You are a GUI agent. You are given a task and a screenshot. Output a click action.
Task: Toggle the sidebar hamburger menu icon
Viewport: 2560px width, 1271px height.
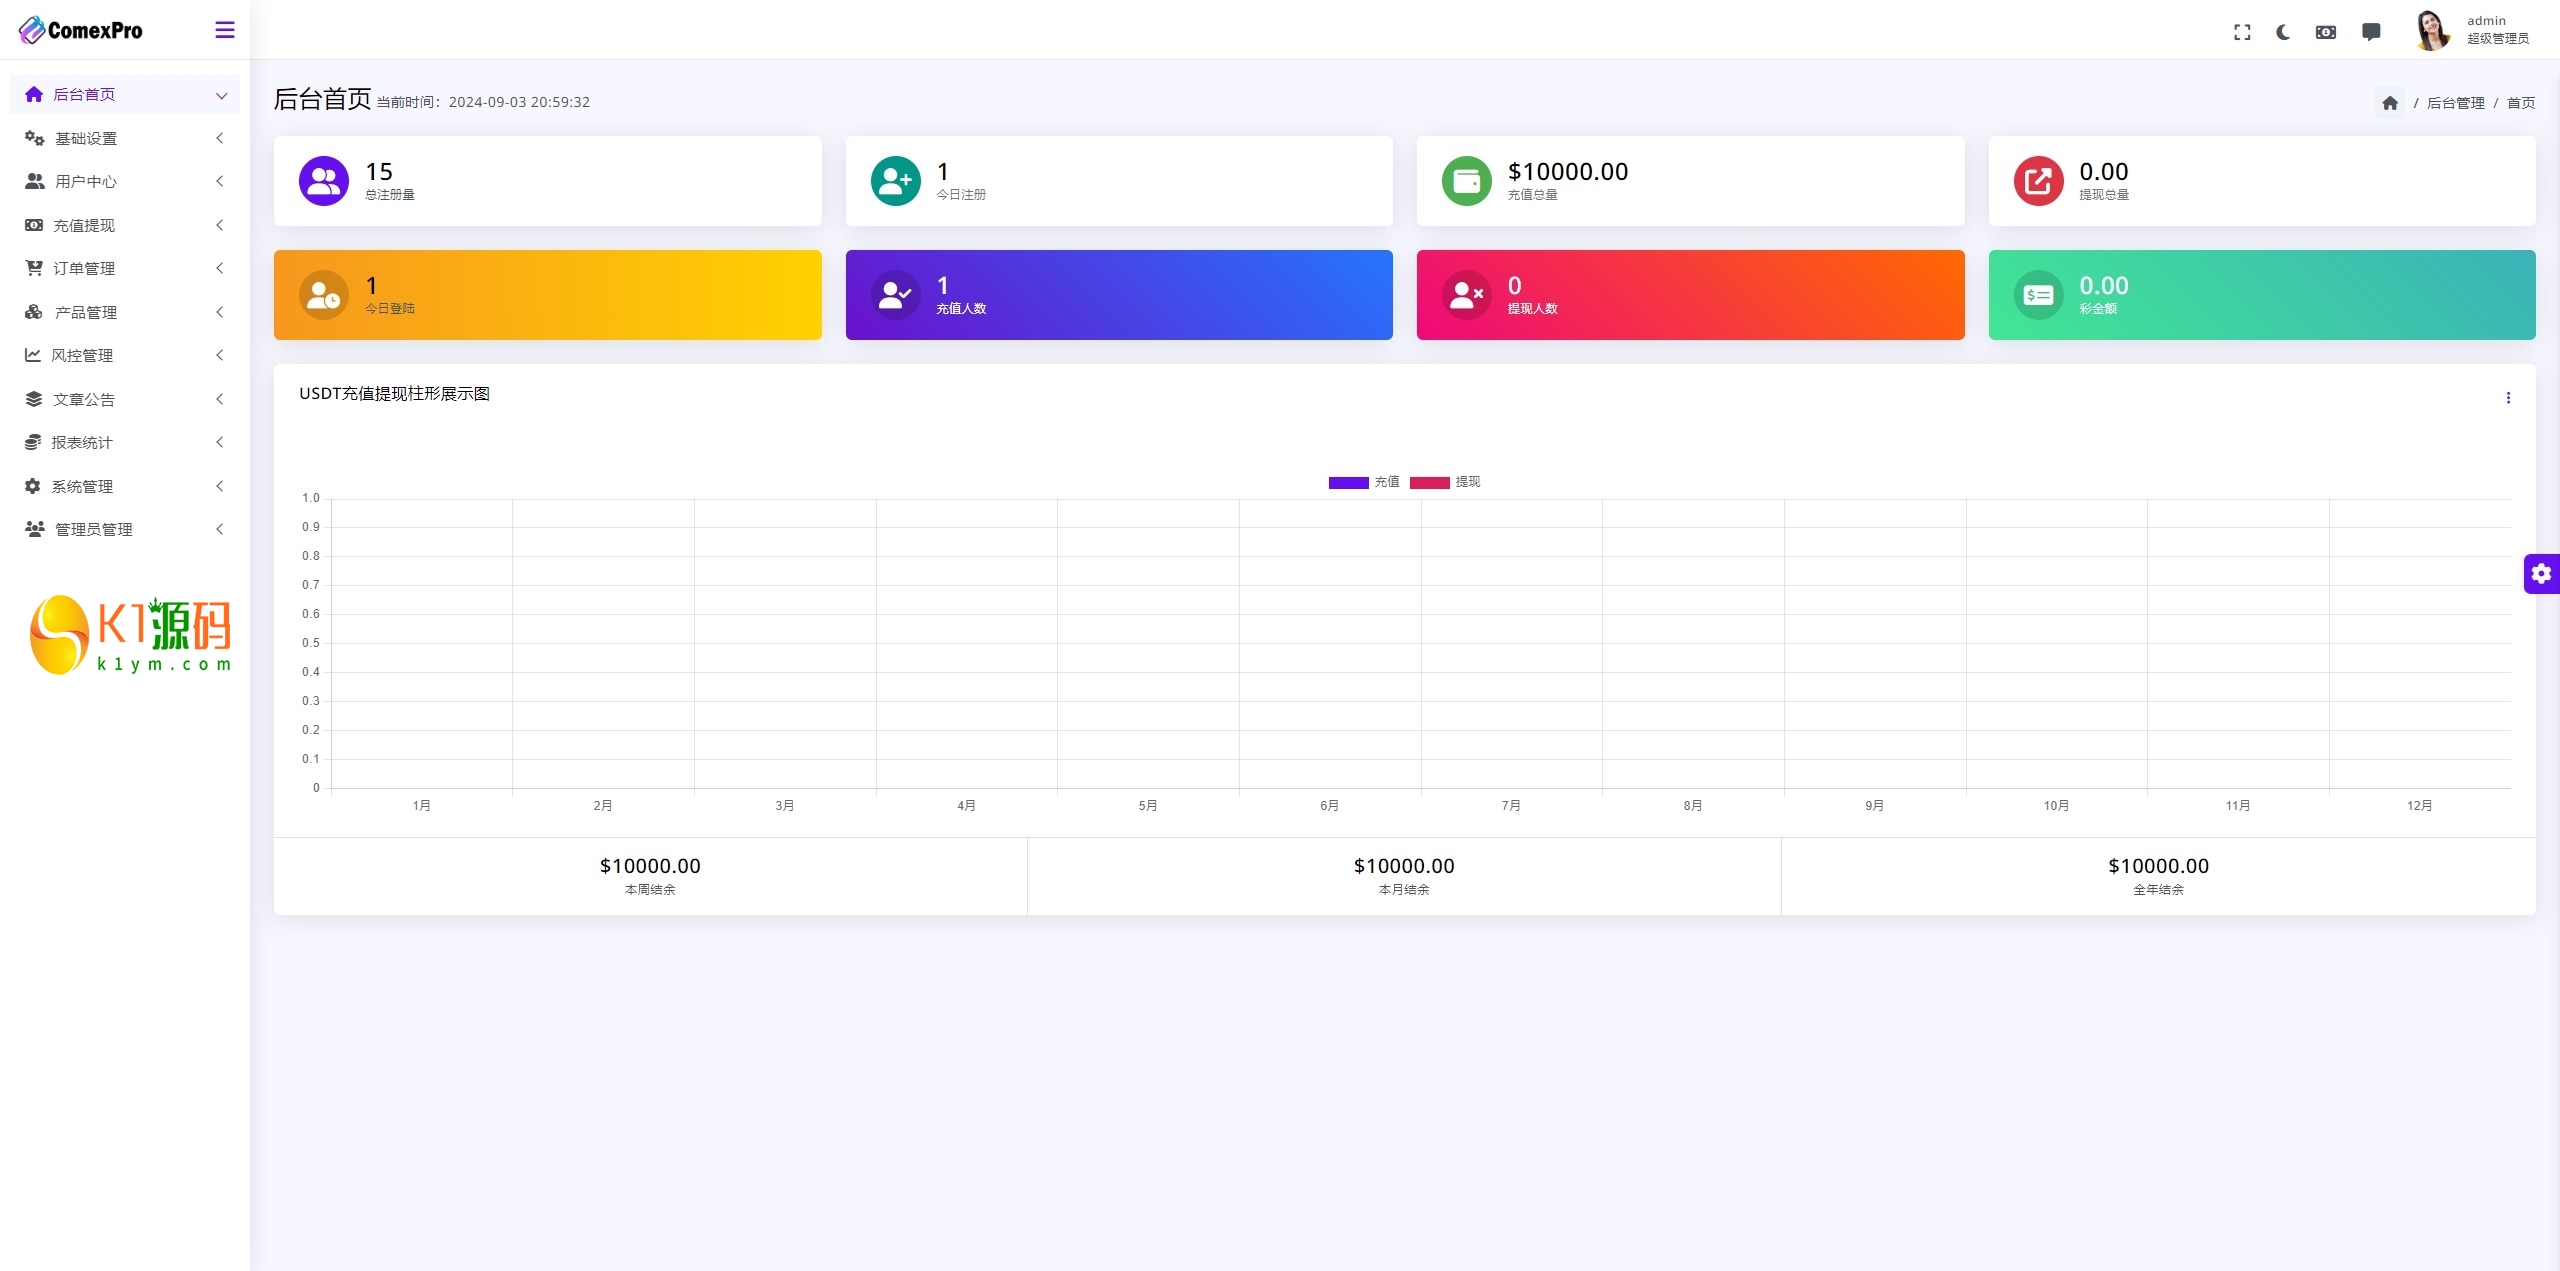pyautogui.click(x=225, y=30)
